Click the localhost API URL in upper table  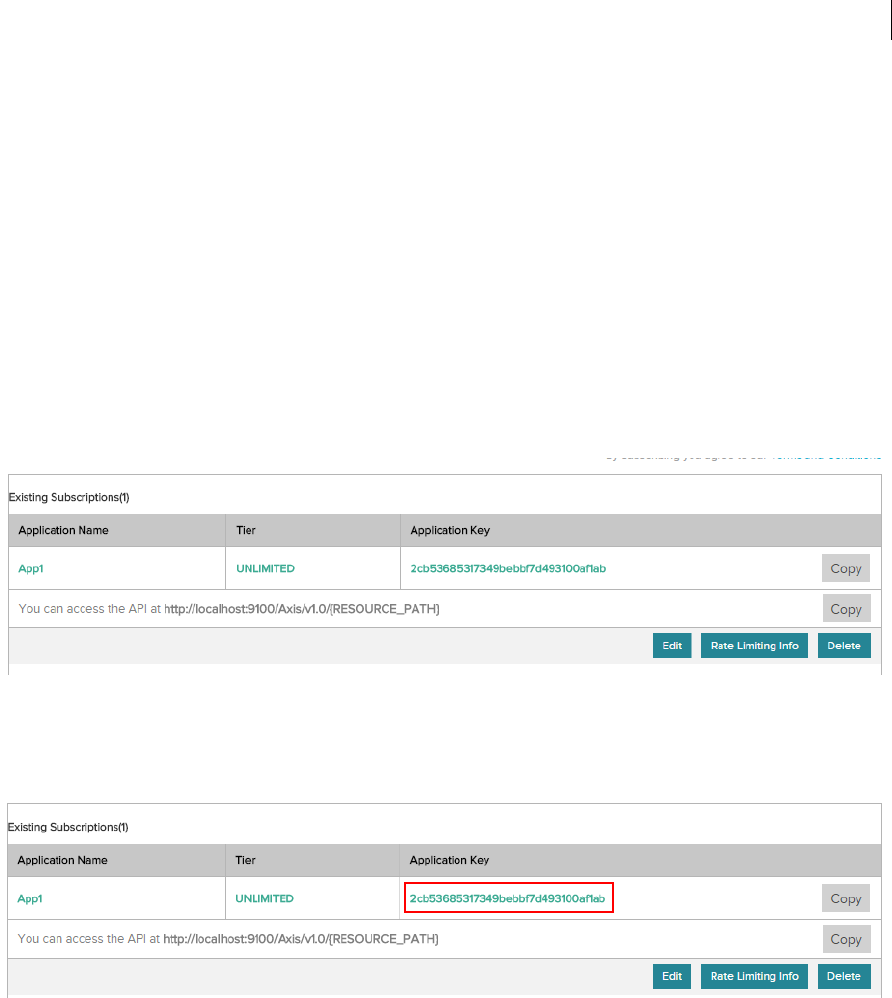[x=302, y=609]
